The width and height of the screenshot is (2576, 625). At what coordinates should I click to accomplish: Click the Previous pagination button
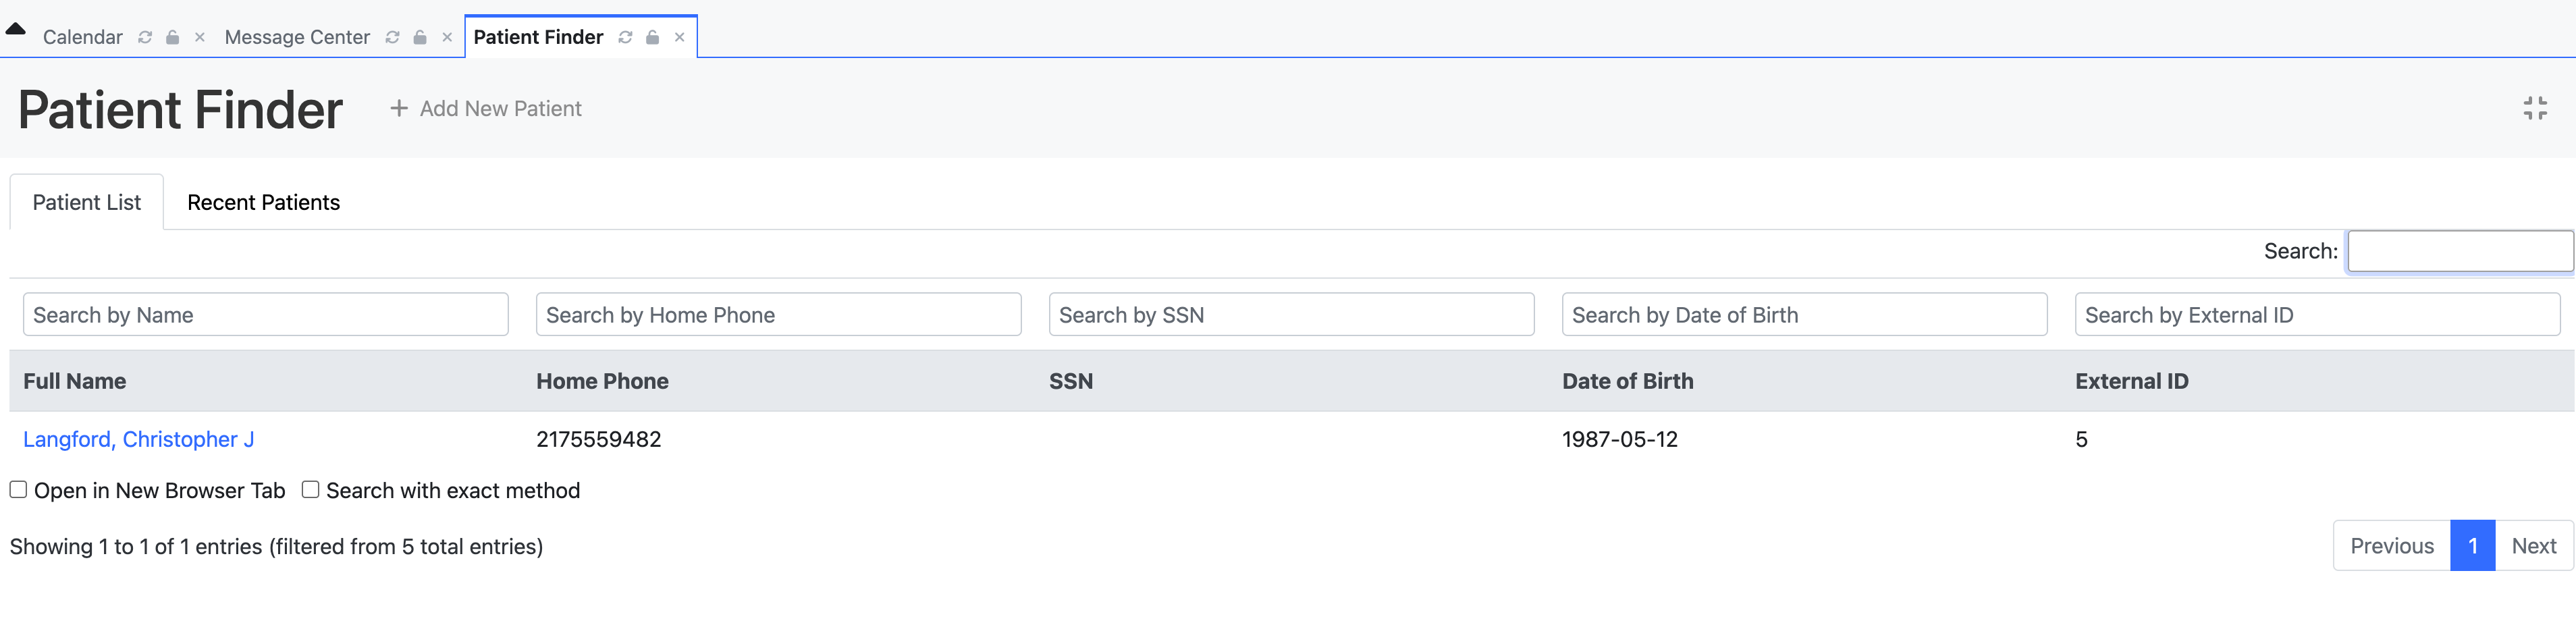coord(2391,546)
